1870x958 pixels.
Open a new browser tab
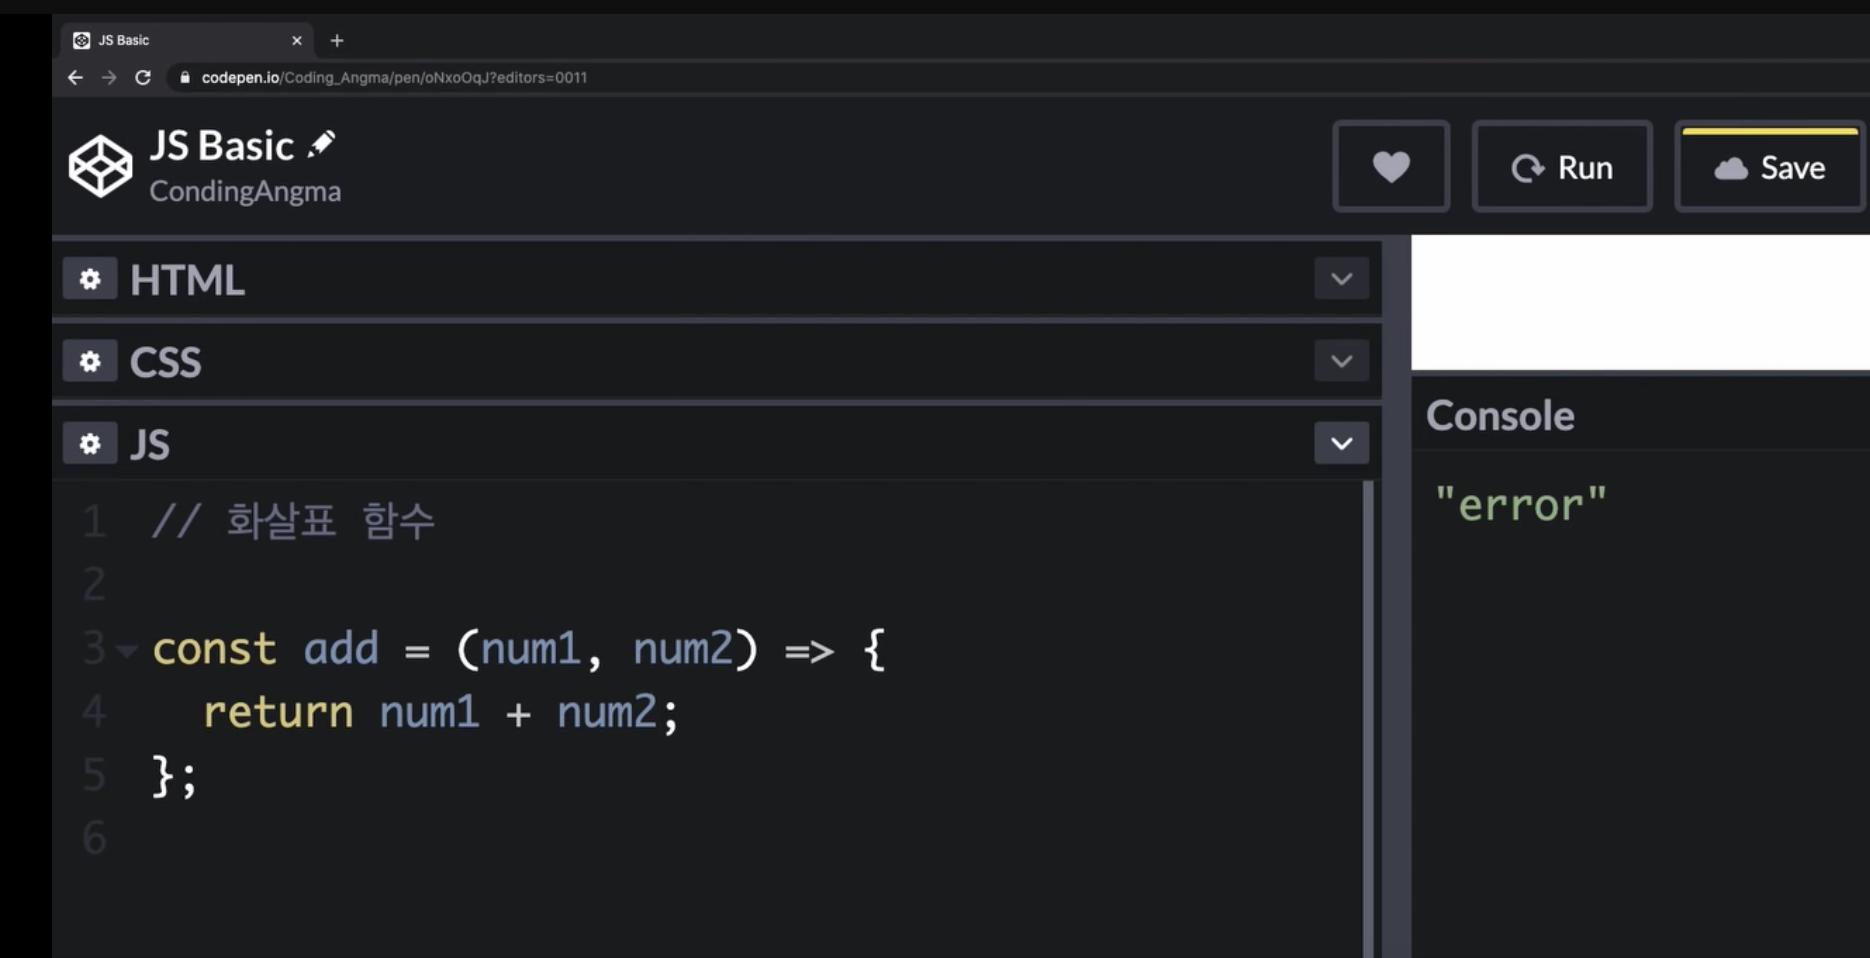[337, 40]
